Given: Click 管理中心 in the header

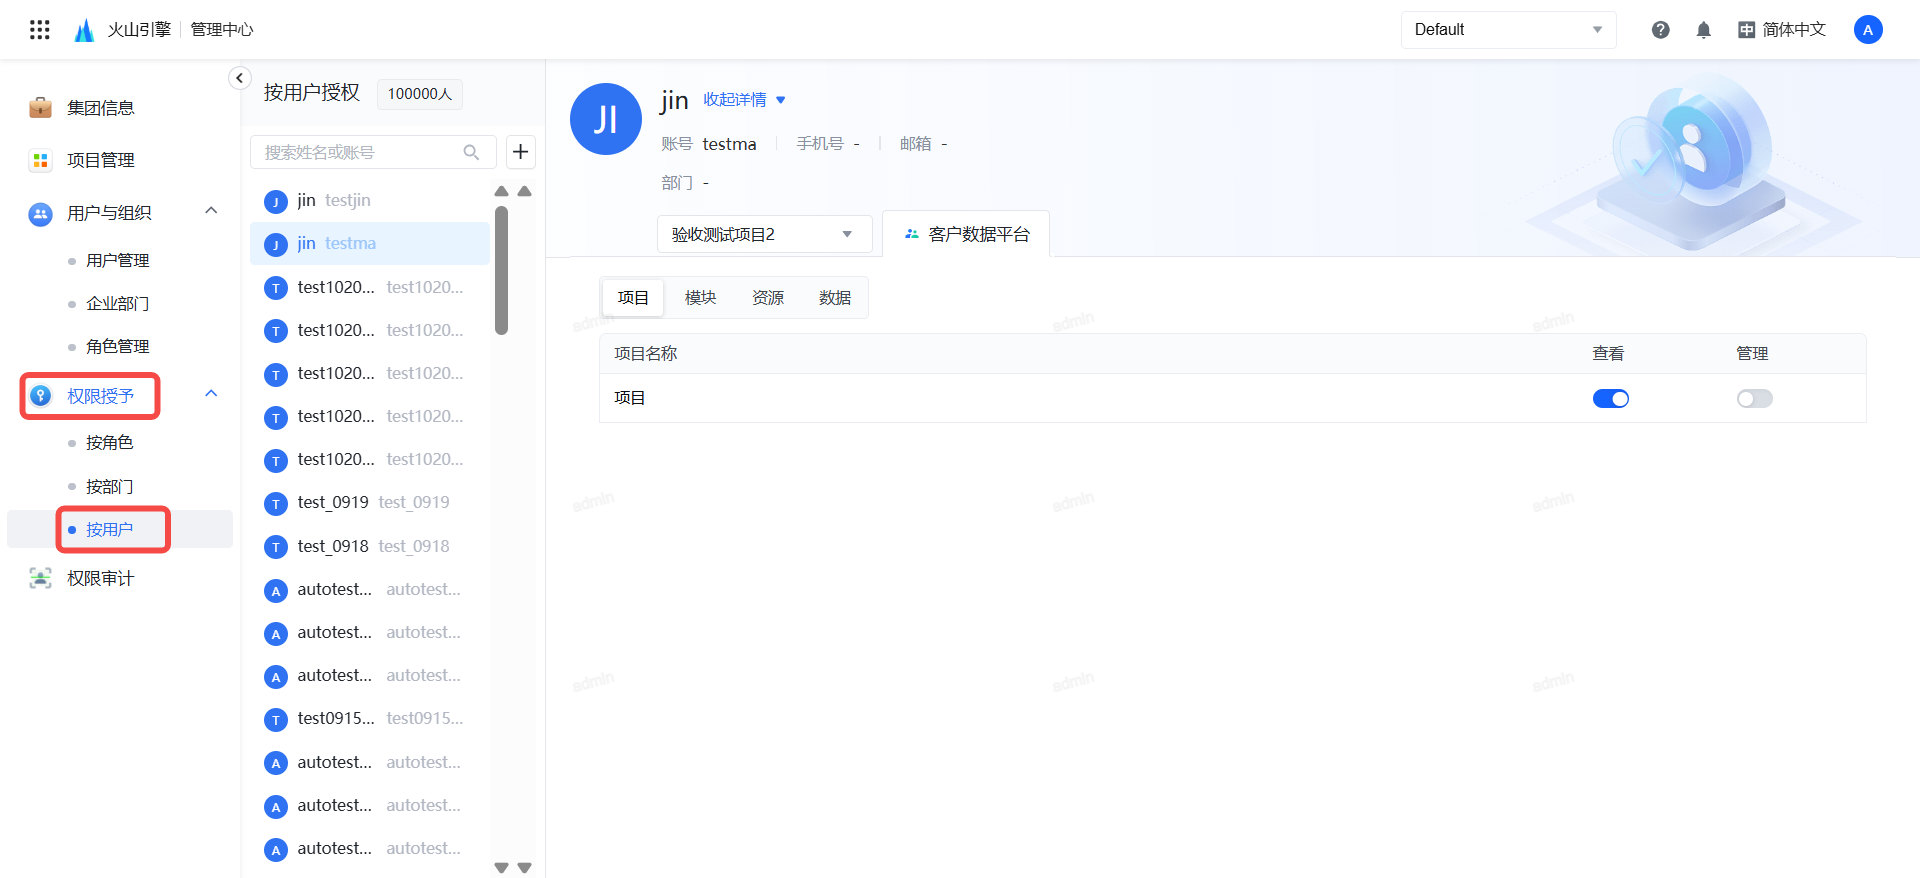Looking at the screenshot, I should pos(222,30).
